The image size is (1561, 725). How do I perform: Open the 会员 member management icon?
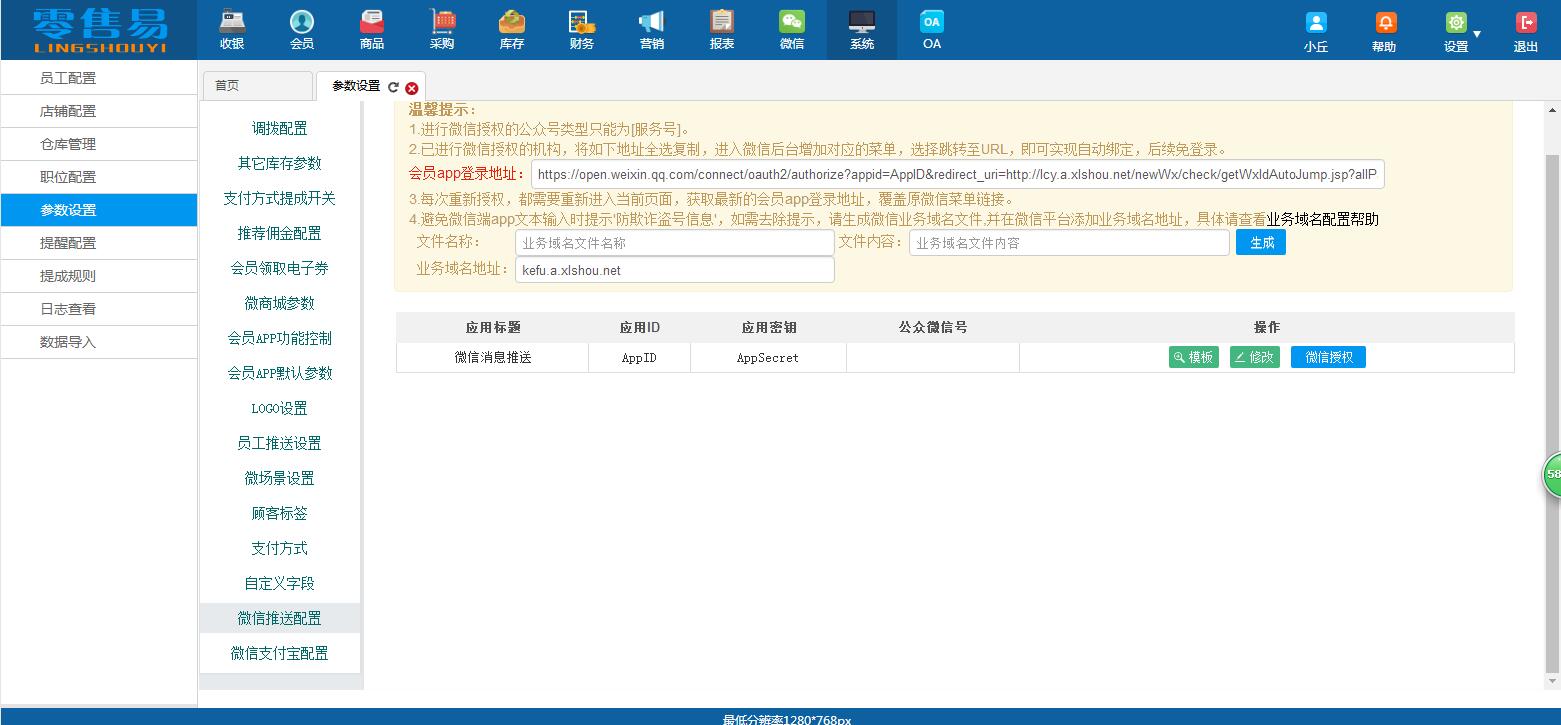pos(301,27)
